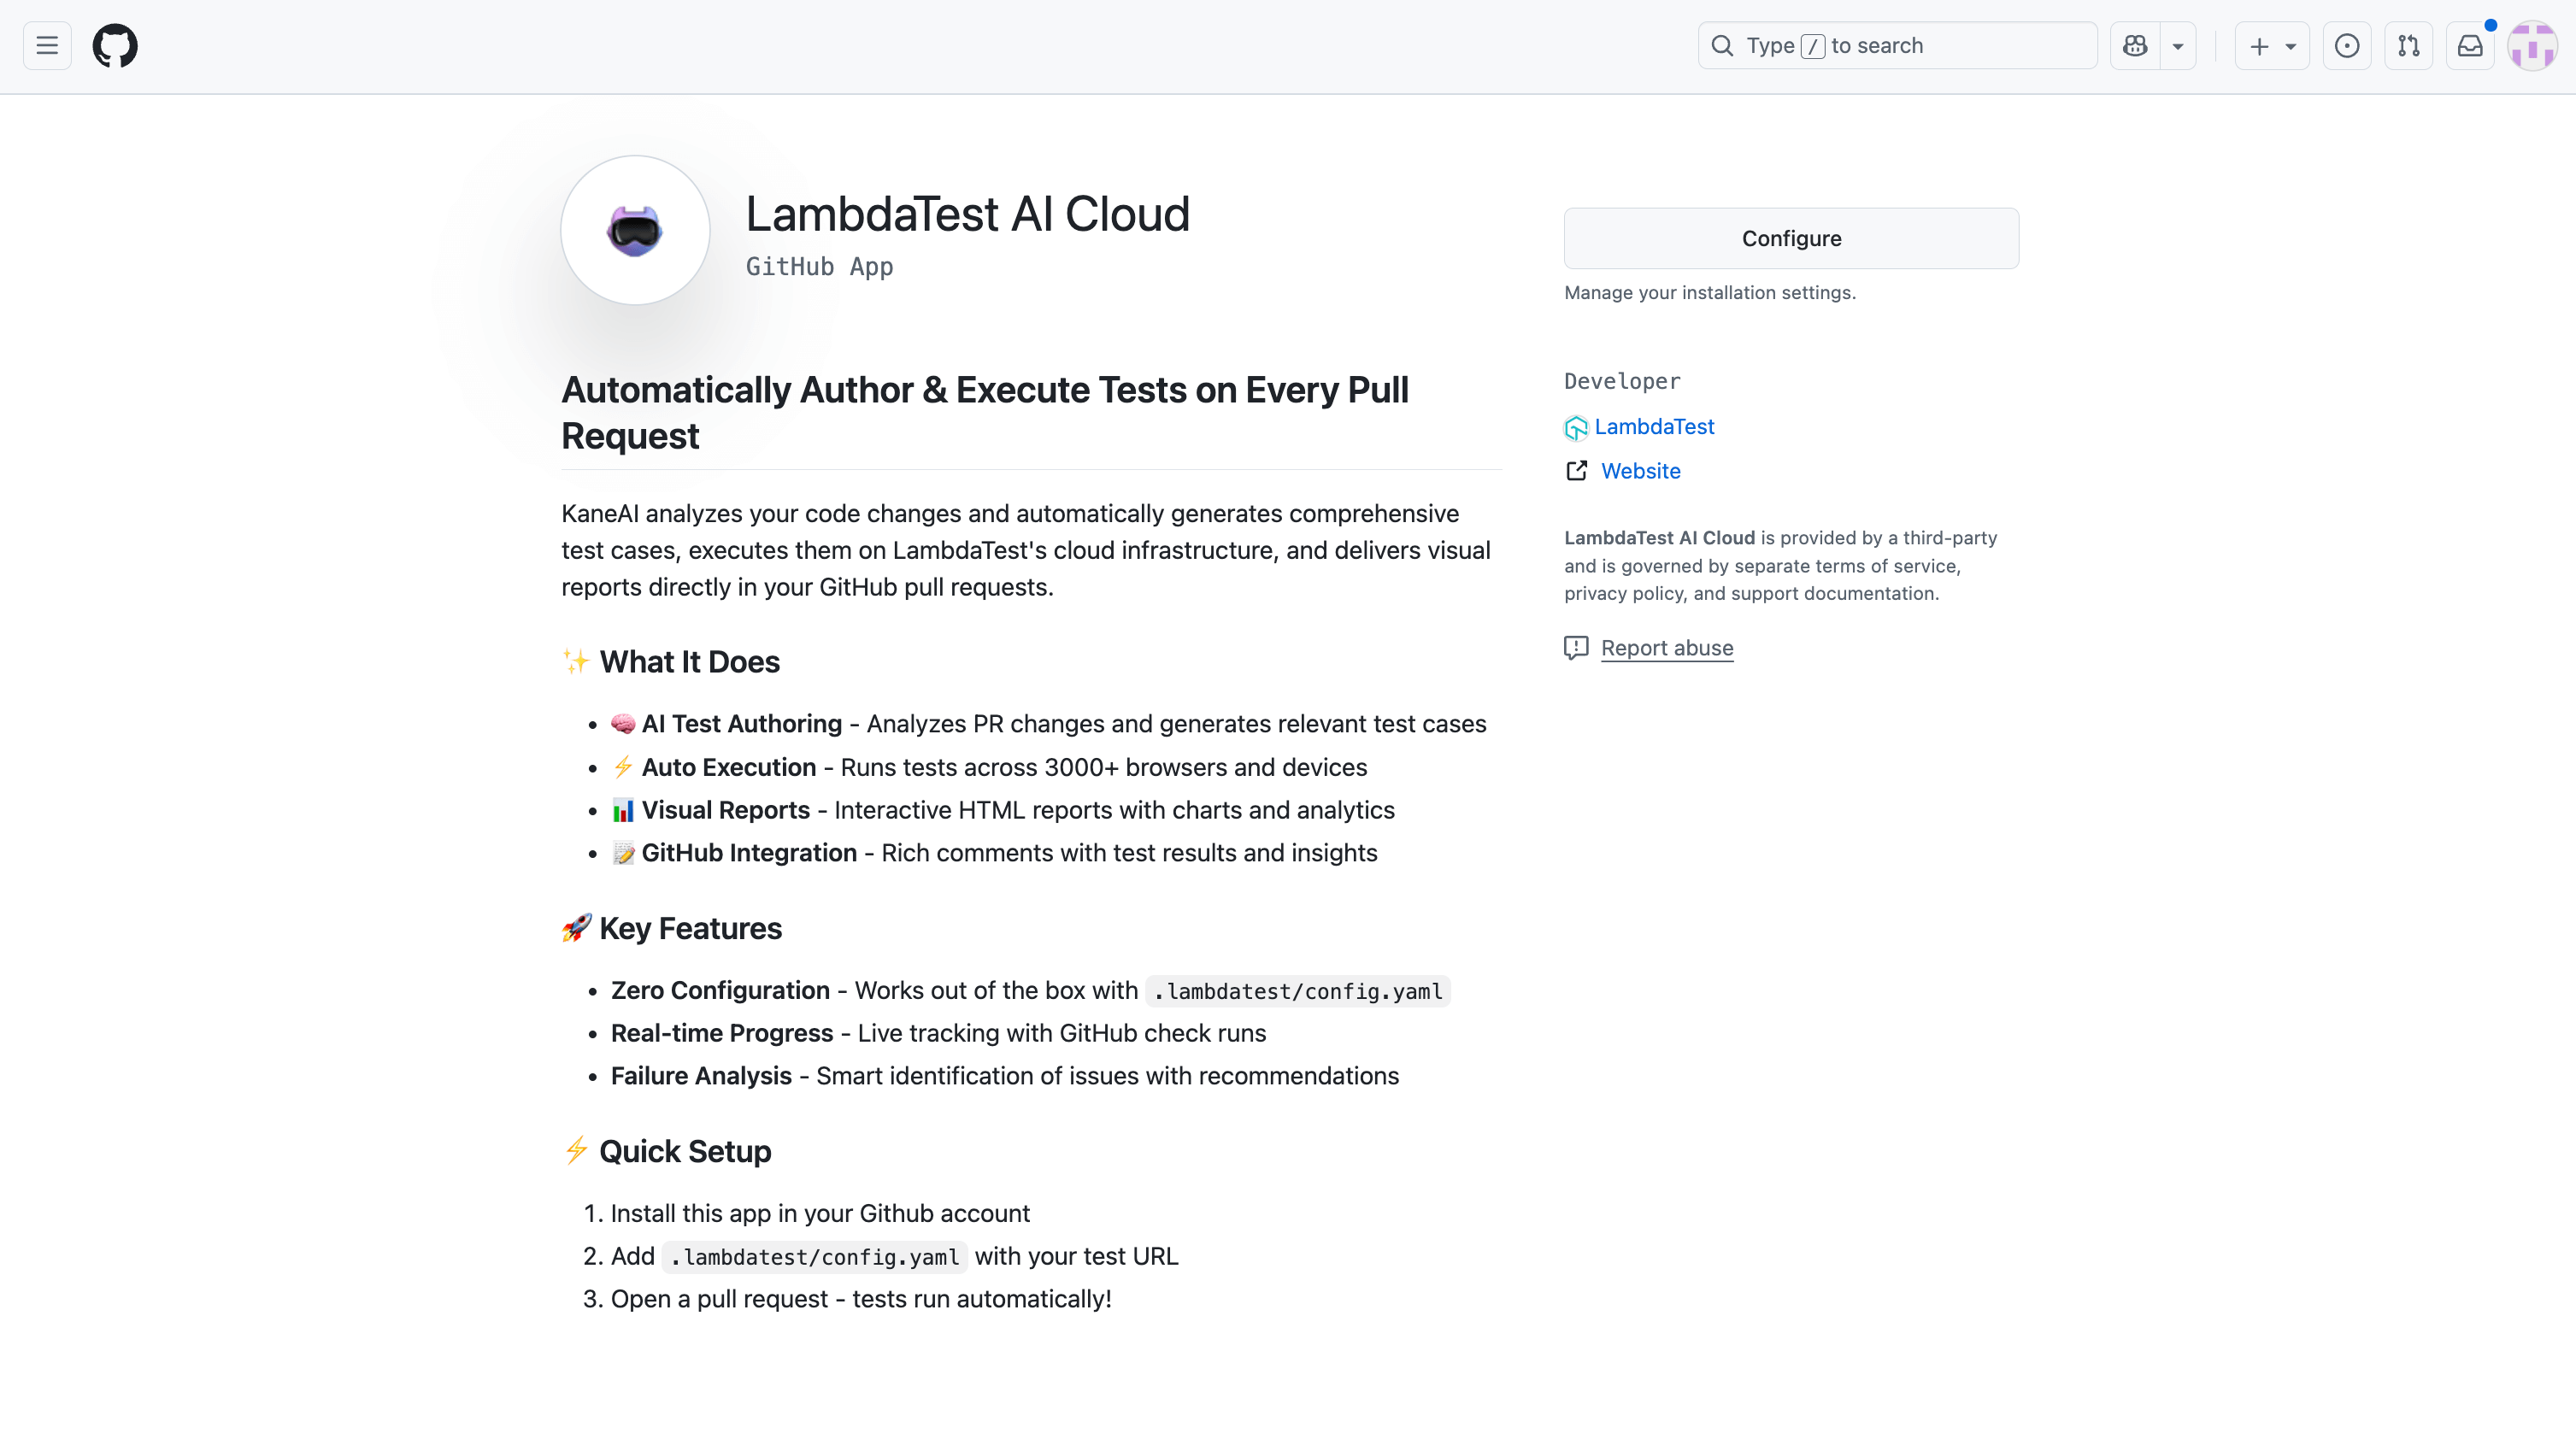Open the Website link
2576x1451 pixels.
click(1640, 471)
